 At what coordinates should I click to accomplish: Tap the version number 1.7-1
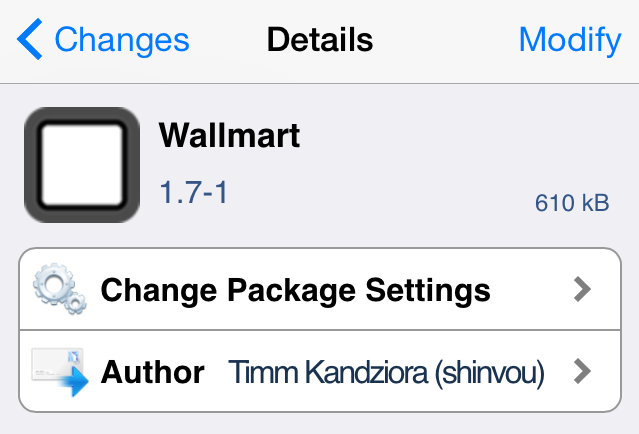(194, 191)
